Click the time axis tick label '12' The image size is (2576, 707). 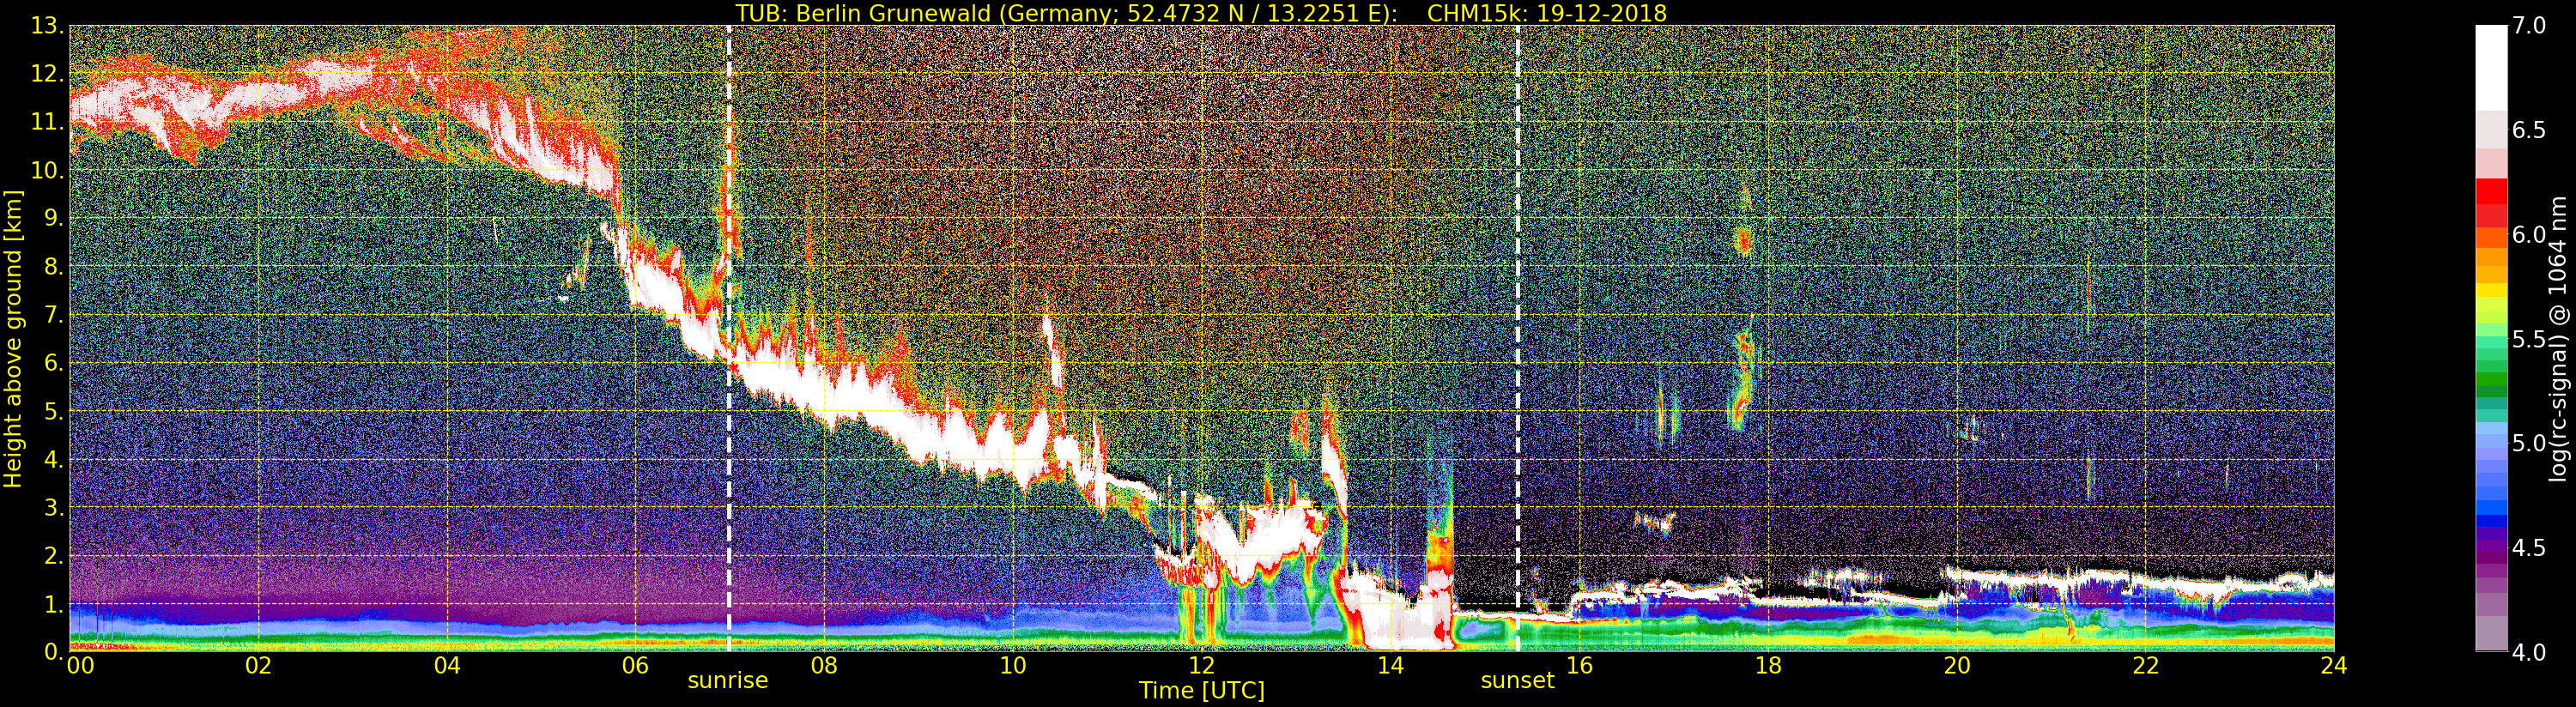(1202, 666)
